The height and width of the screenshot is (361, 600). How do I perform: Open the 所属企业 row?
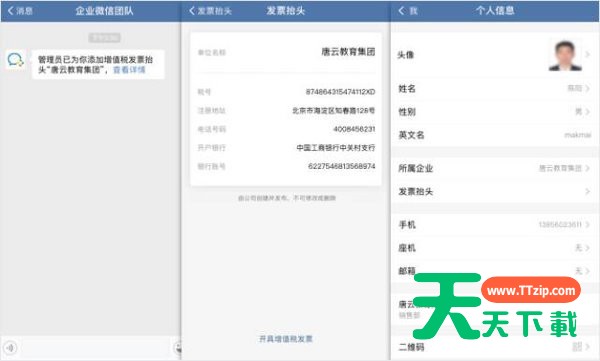pos(494,168)
